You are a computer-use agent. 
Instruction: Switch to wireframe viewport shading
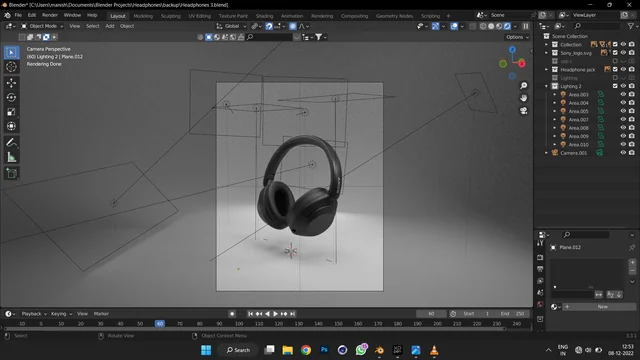[x=483, y=26]
